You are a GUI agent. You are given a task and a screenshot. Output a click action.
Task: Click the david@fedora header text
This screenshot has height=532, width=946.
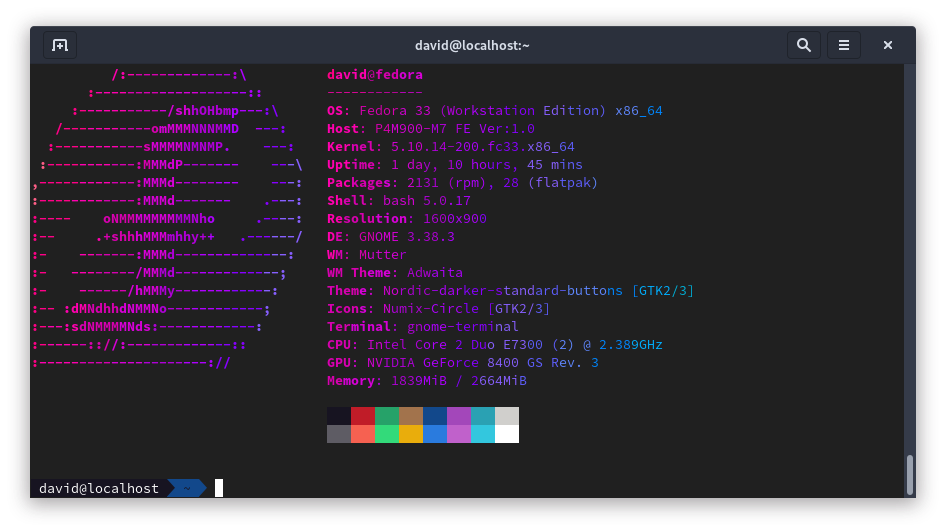(375, 75)
